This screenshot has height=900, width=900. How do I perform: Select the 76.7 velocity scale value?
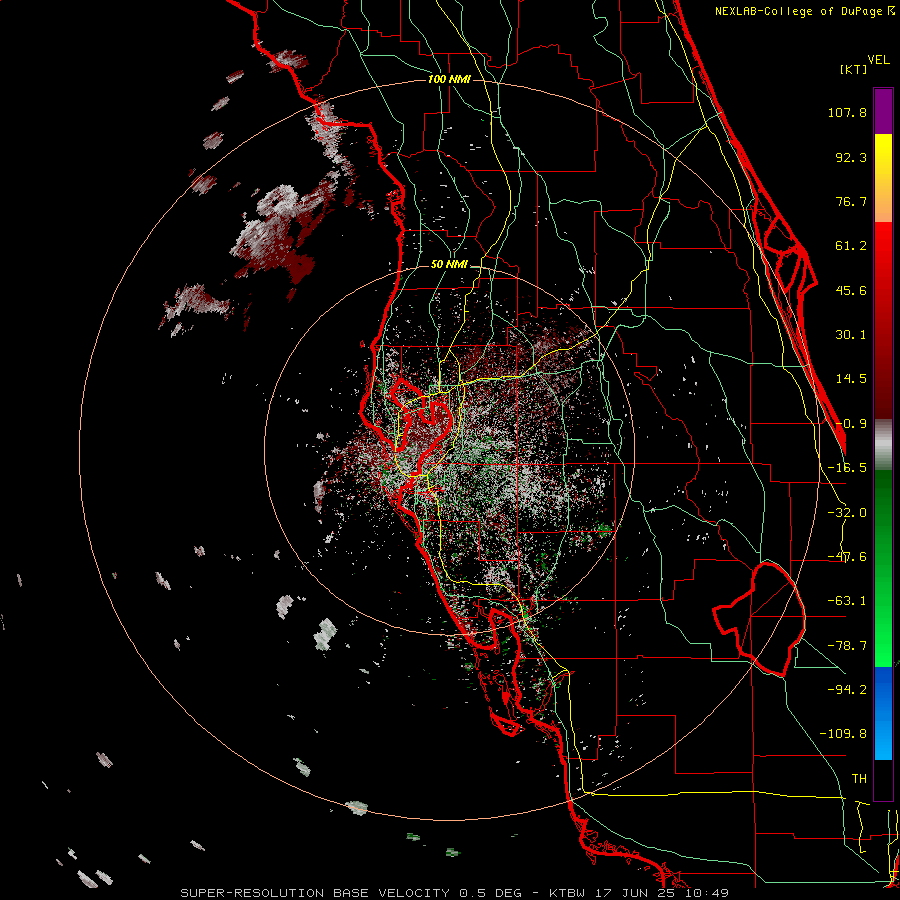point(851,201)
